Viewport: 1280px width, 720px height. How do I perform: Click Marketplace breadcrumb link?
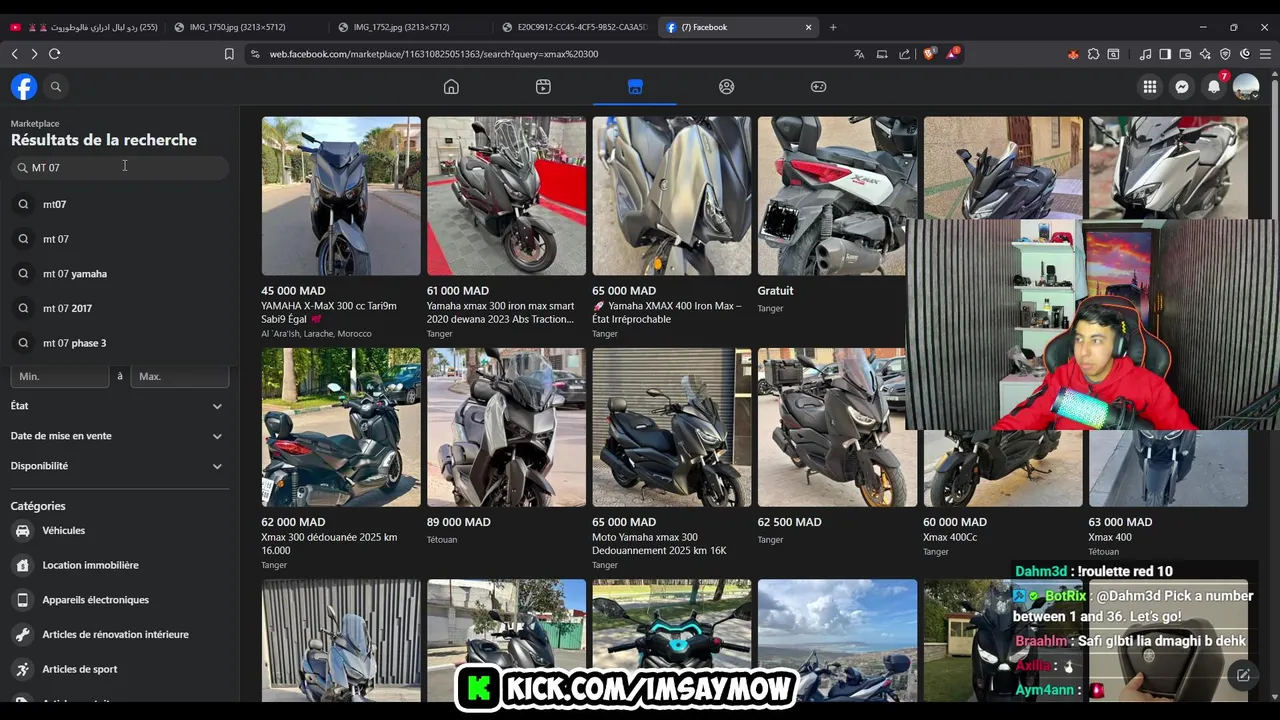[x=35, y=123]
